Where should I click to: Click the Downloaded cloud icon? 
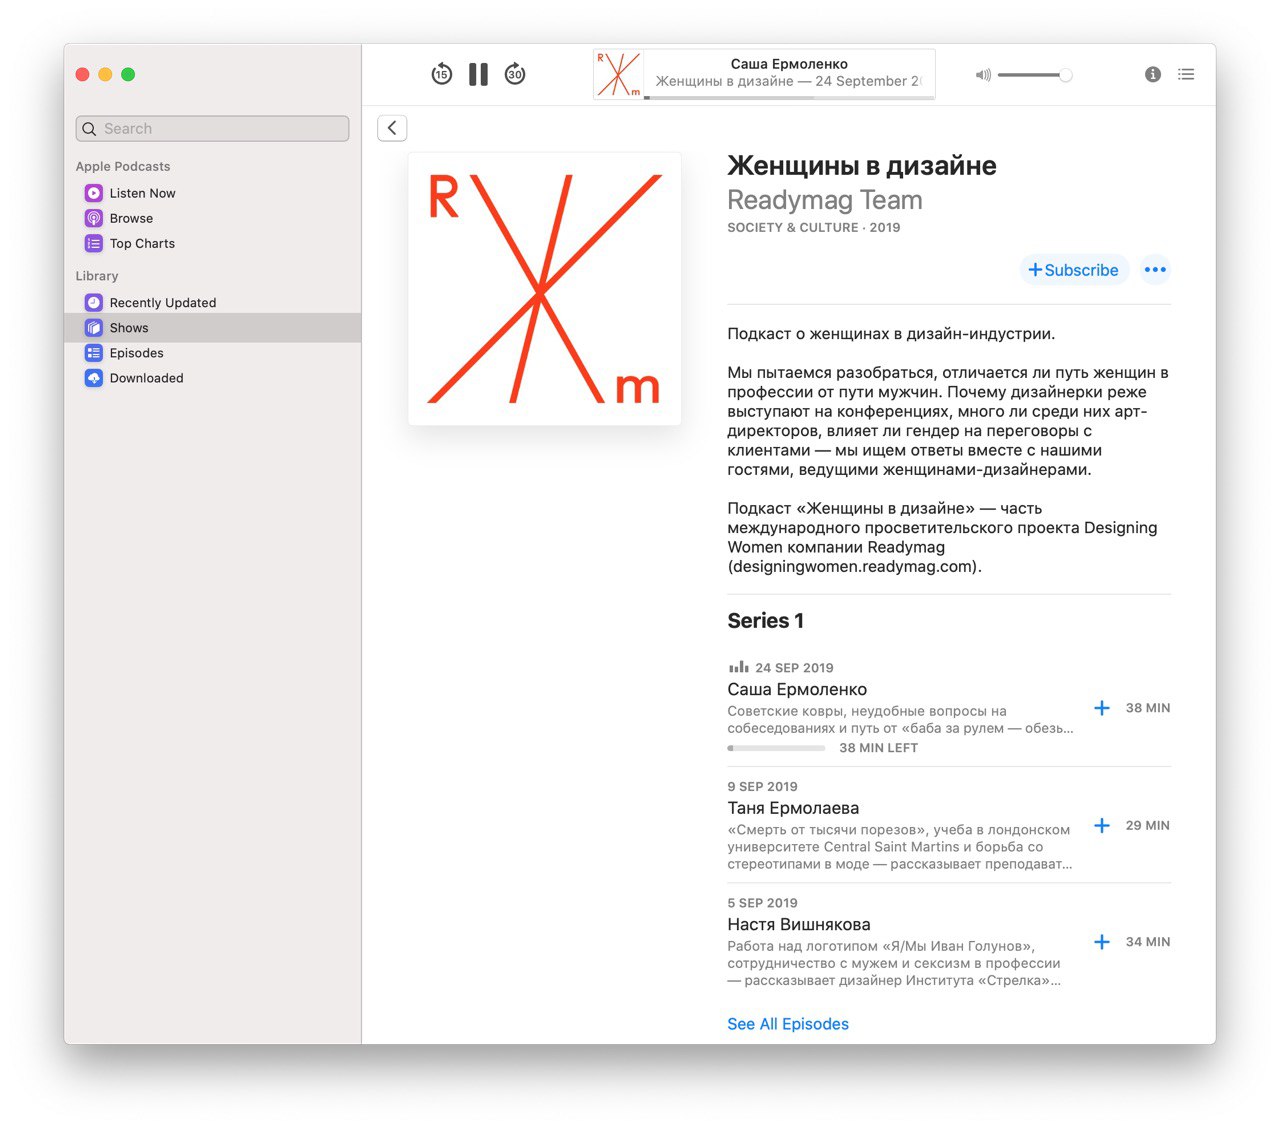click(93, 378)
